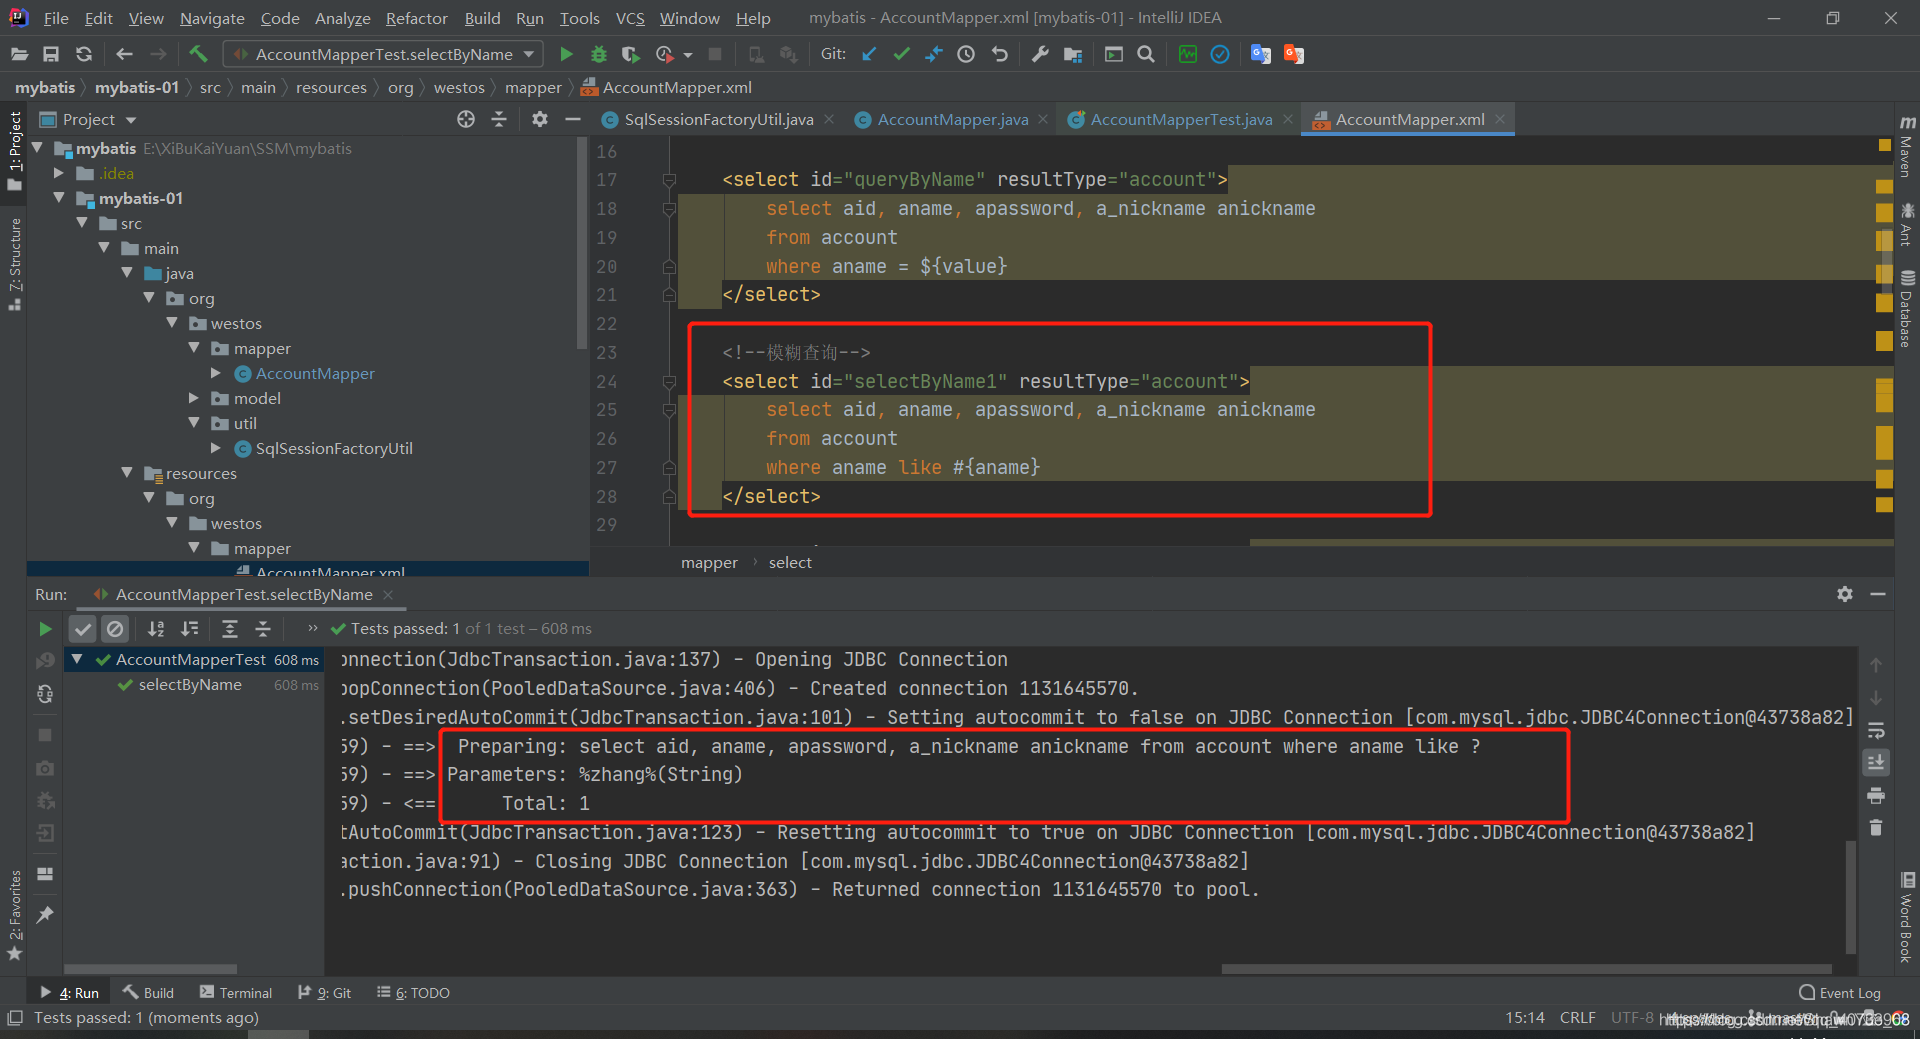Run with coverage icon in toolbar
This screenshot has width=1920, height=1039.
tap(630, 54)
